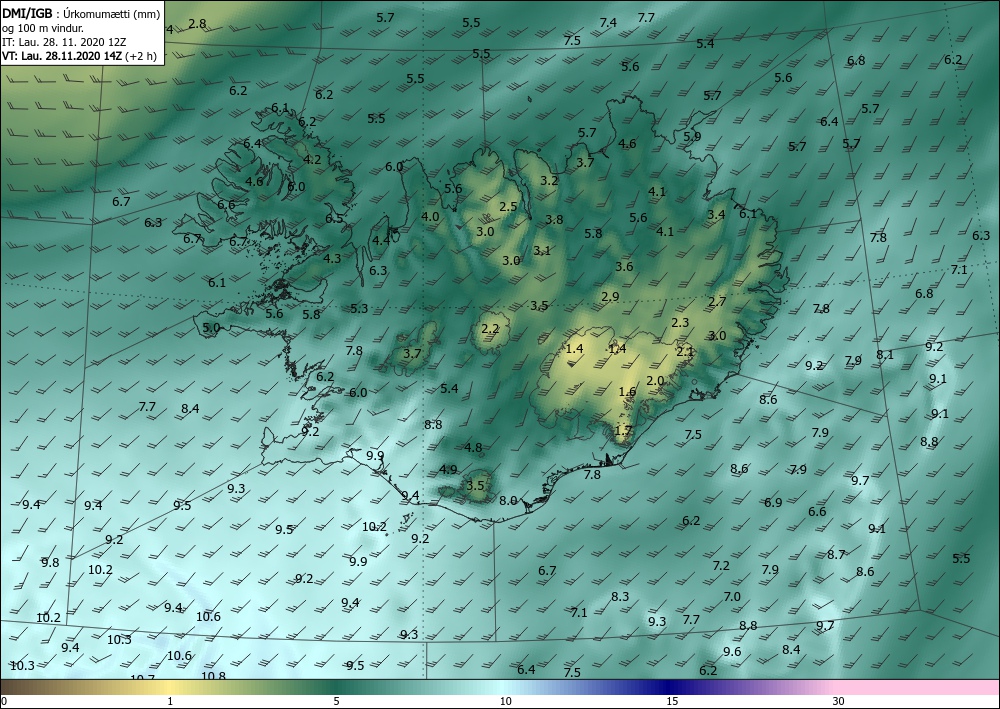This screenshot has height=709, width=1000.
Task: Click the 10.8 value on the map
Action: 213,676
